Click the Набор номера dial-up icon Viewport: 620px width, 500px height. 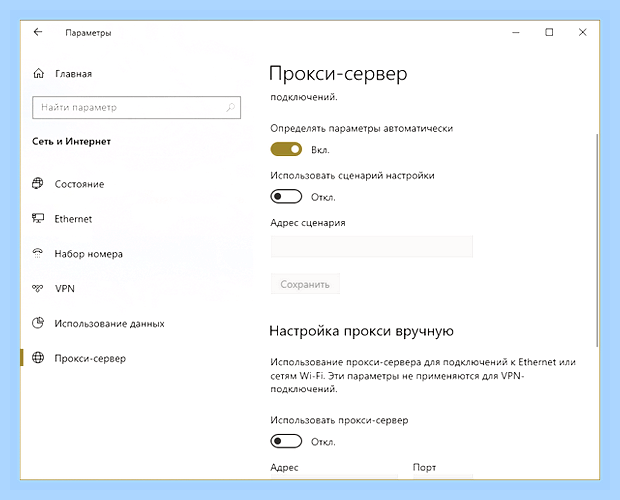pos(38,253)
